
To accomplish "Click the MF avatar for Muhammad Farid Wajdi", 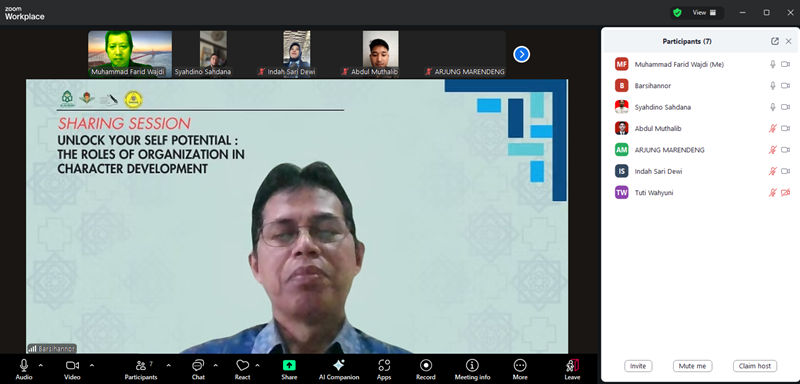I will [x=621, y=64].
